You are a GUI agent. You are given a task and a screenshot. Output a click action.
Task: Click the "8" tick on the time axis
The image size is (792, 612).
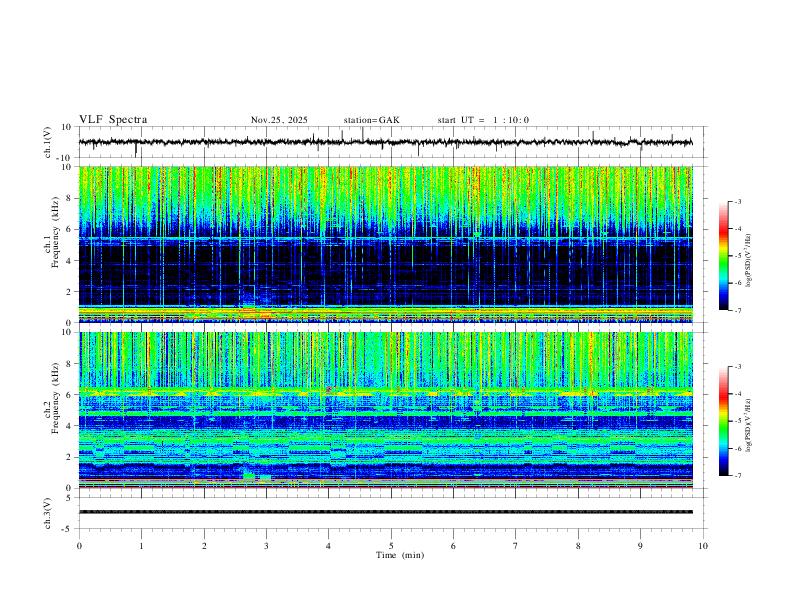pyautogui.click(x=578, y=546)
